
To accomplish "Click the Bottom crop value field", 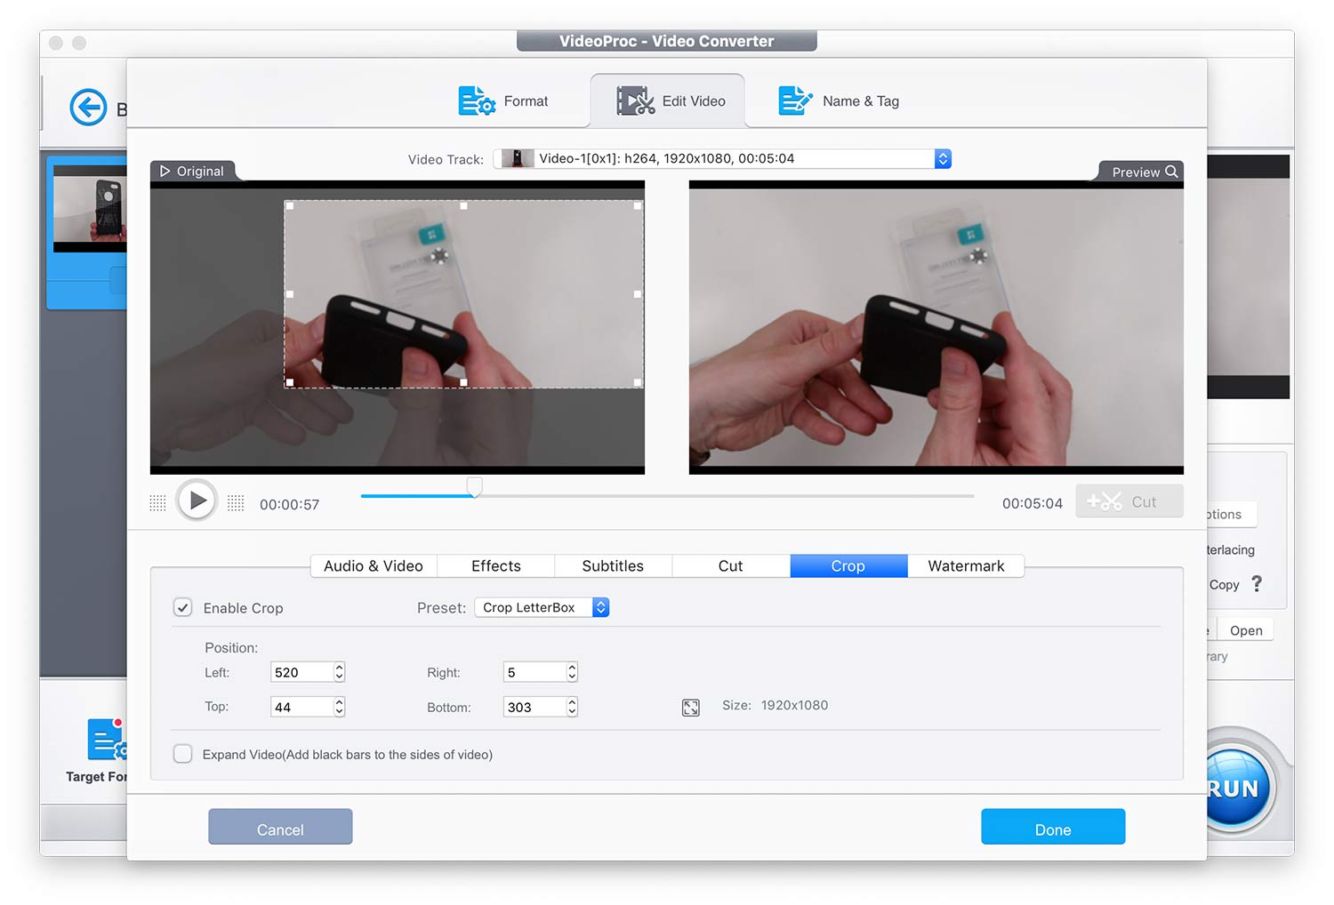I will tap(534, 707).
